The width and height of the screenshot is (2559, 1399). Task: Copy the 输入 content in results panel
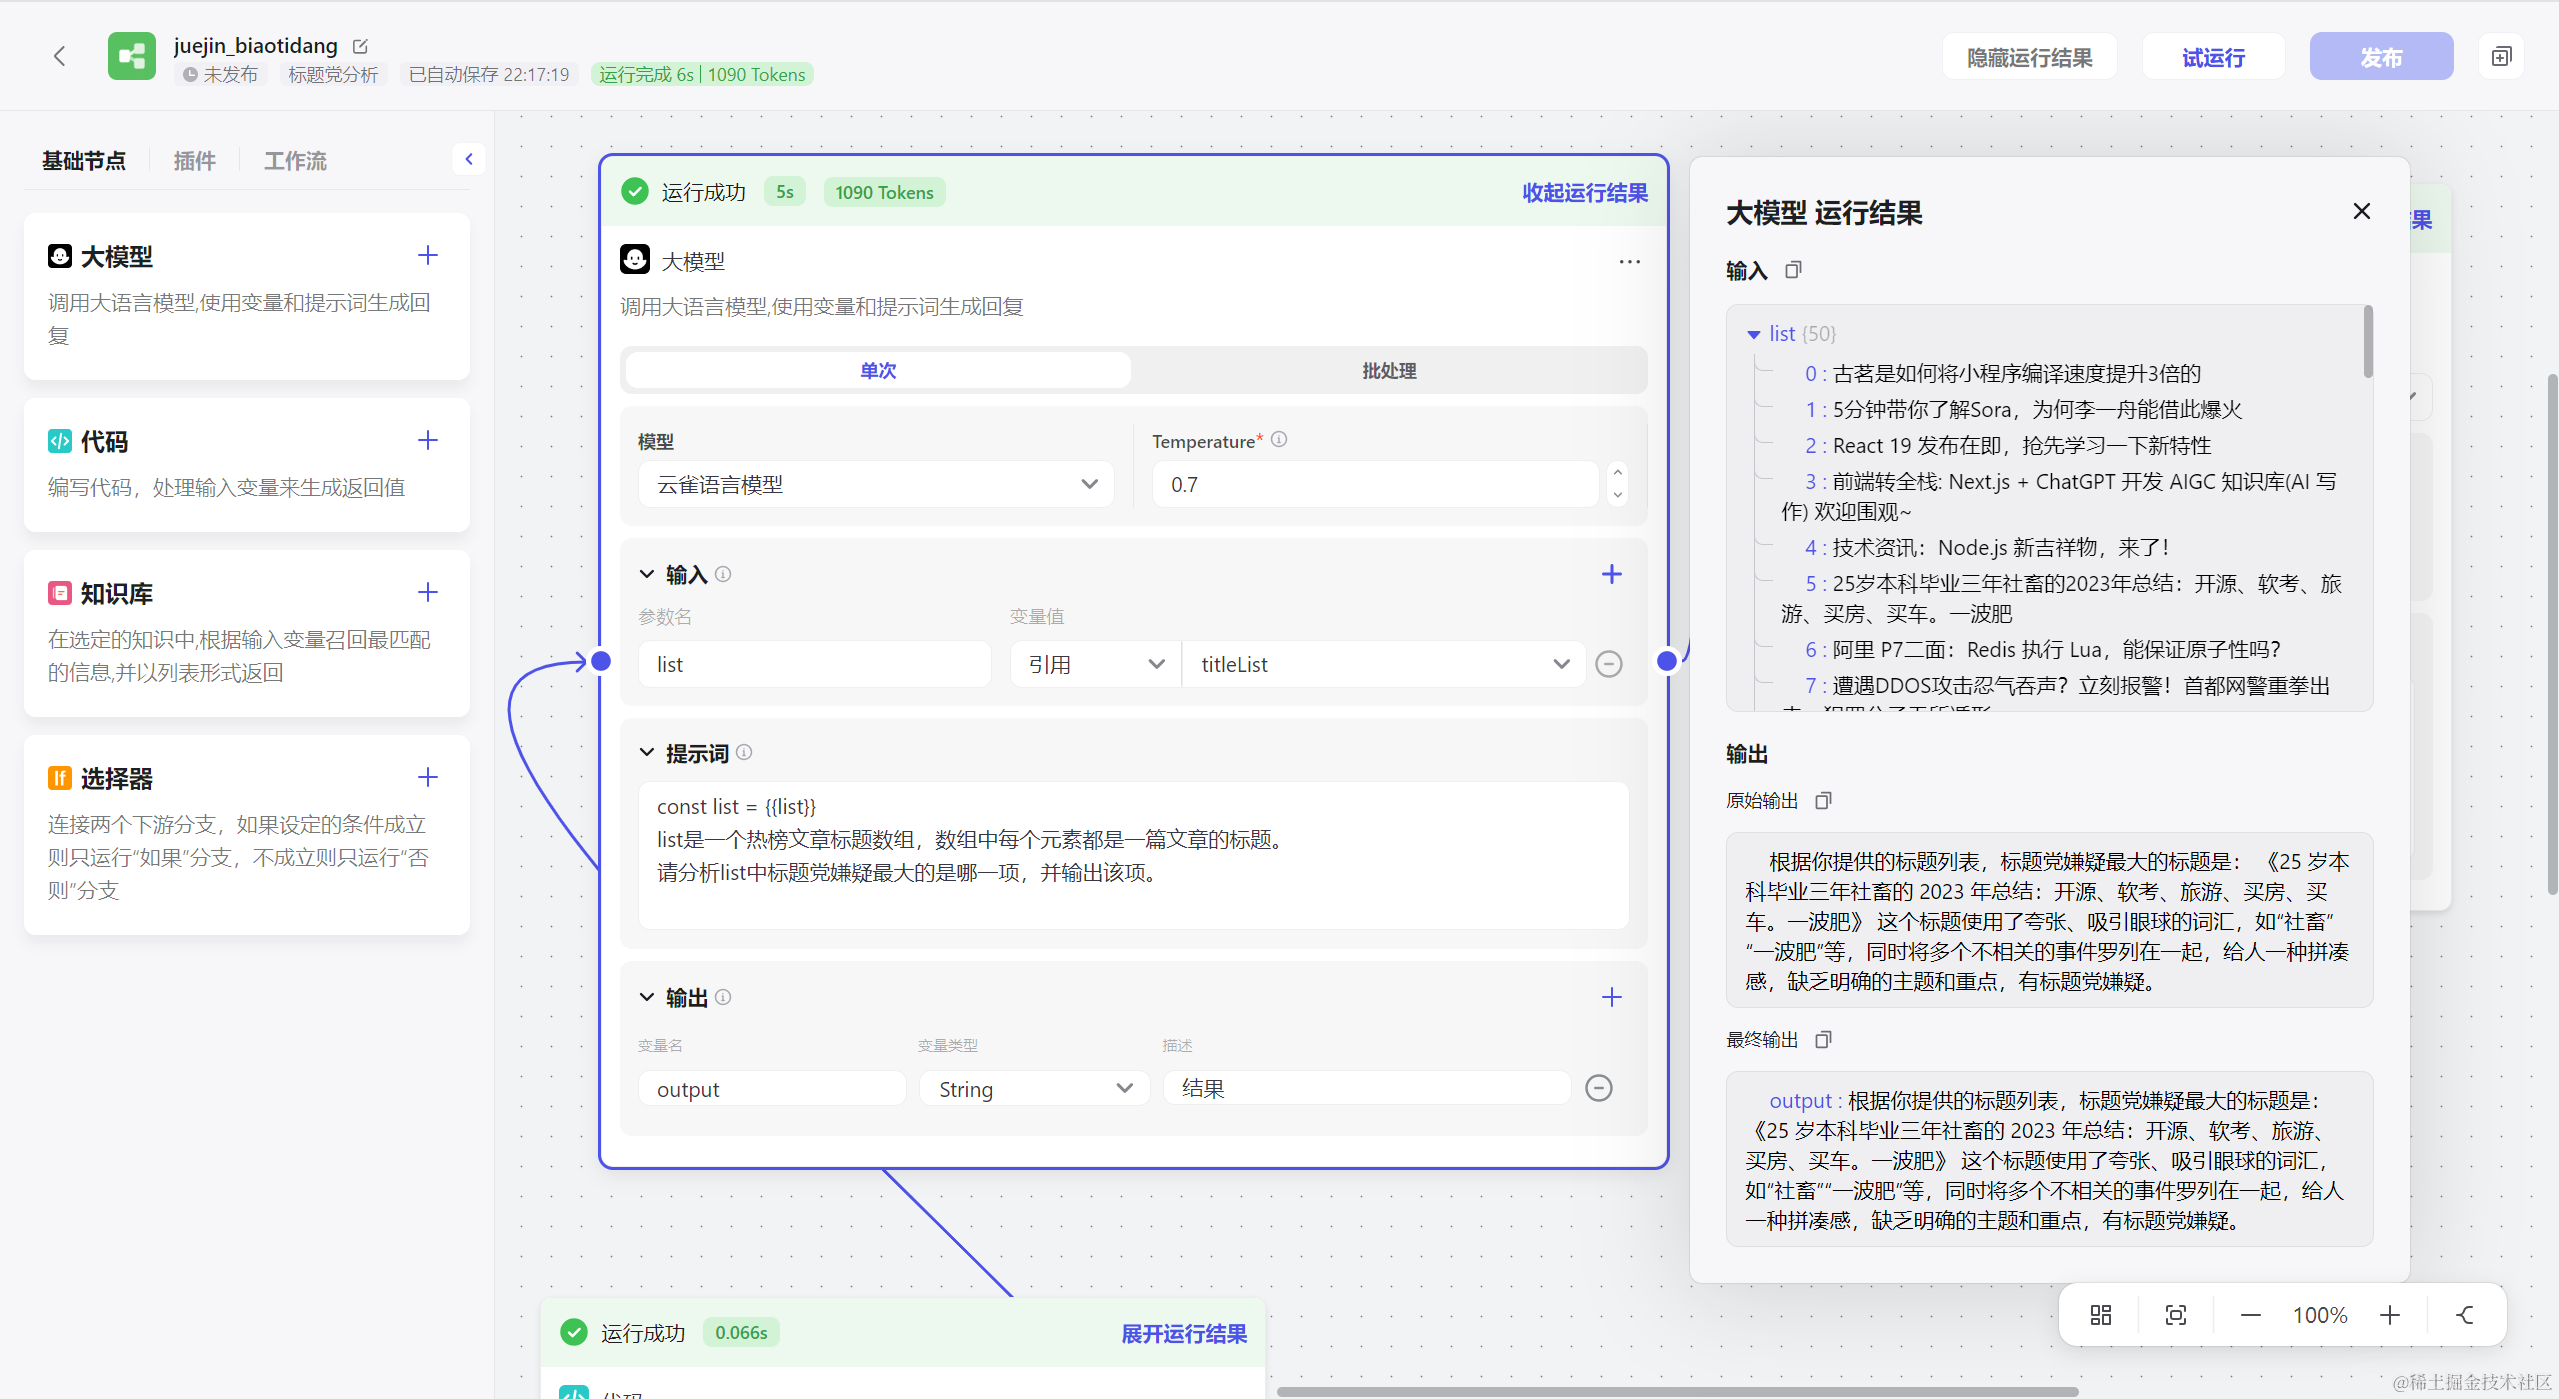tap(1793, 270)
